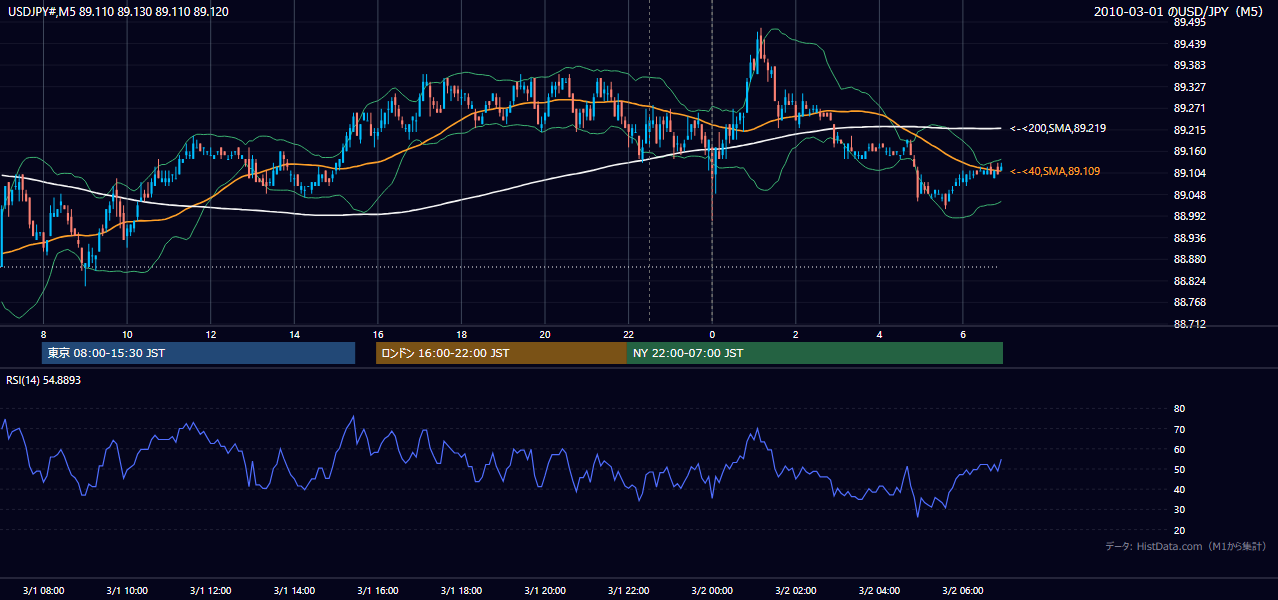Click hour label 16 under the price chart
Image resolution: width=1278 pixels, height=600 pixels.
[x=377, y=334]
